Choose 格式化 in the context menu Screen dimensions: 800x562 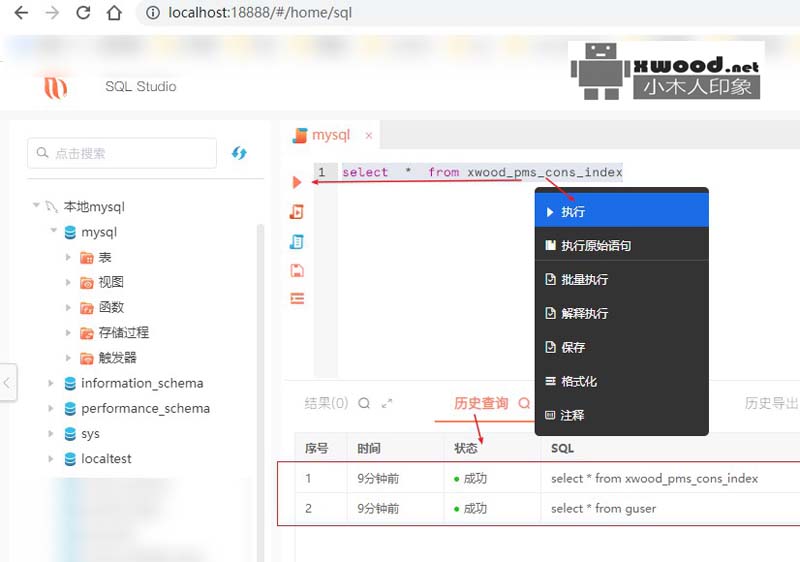pyautogui.click(x=621, y=381)
